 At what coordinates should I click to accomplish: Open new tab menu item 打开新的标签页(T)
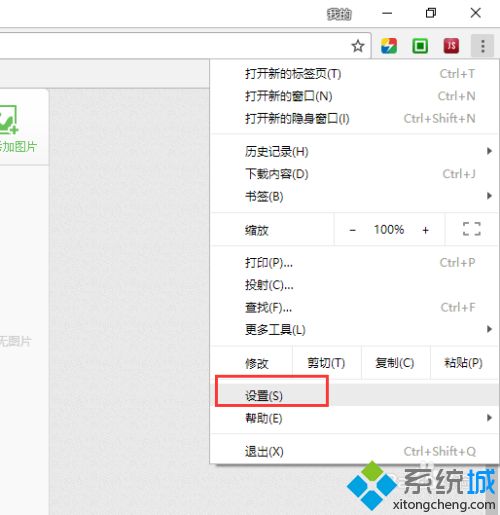coord(354,74)
